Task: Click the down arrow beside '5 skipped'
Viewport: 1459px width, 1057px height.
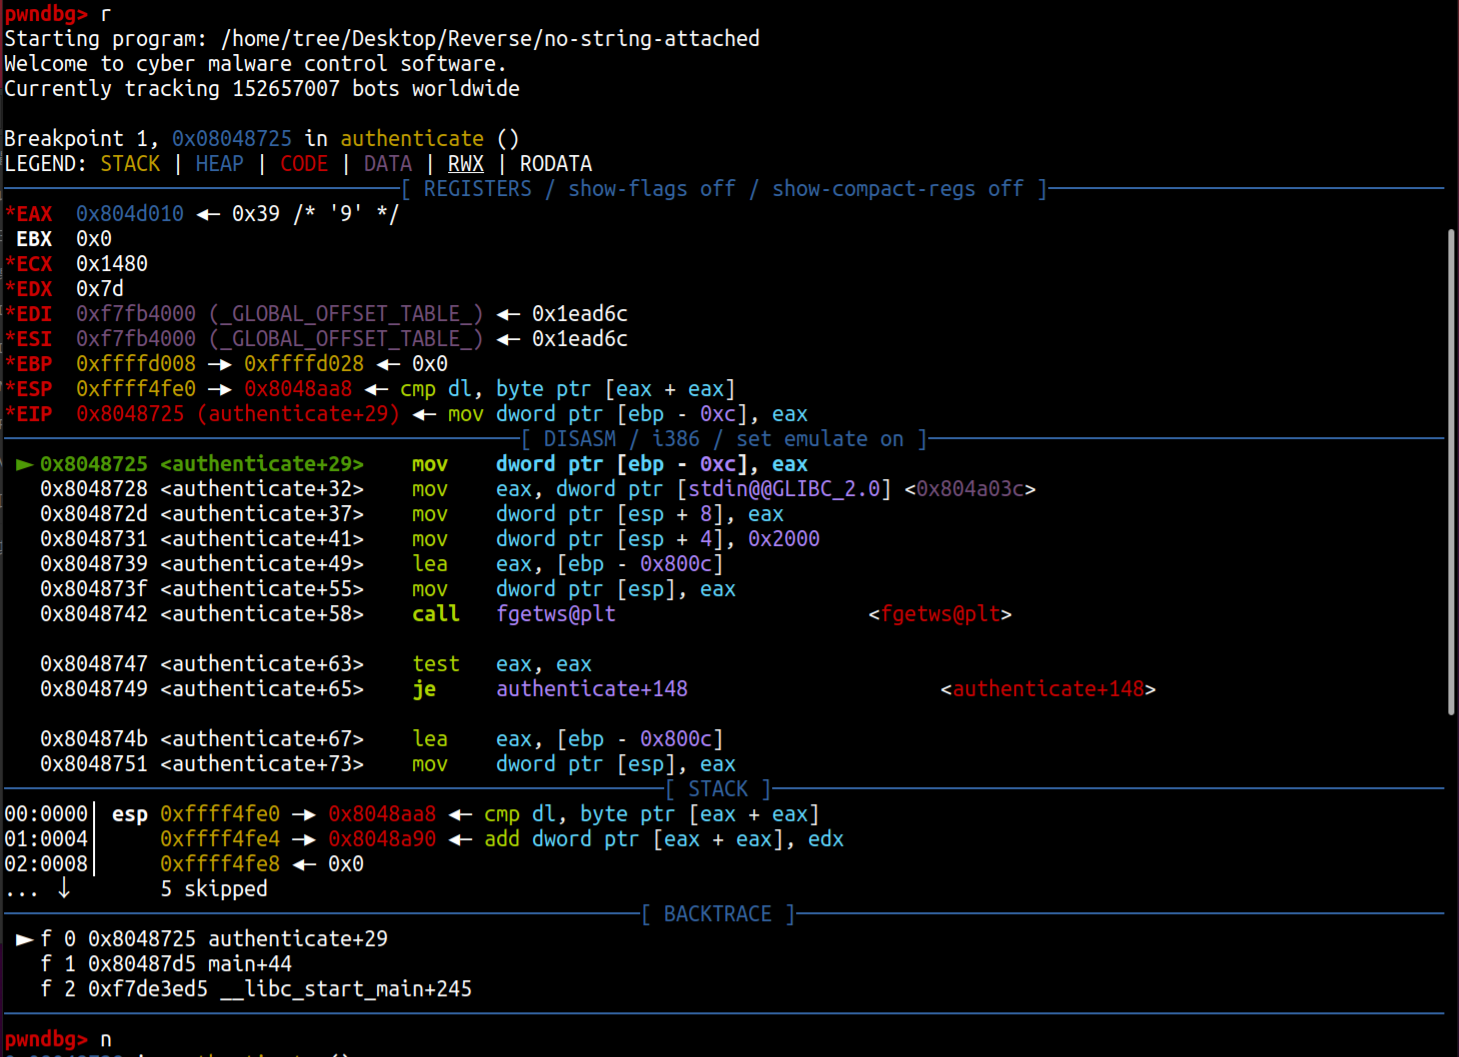Action: click(64, 888)
